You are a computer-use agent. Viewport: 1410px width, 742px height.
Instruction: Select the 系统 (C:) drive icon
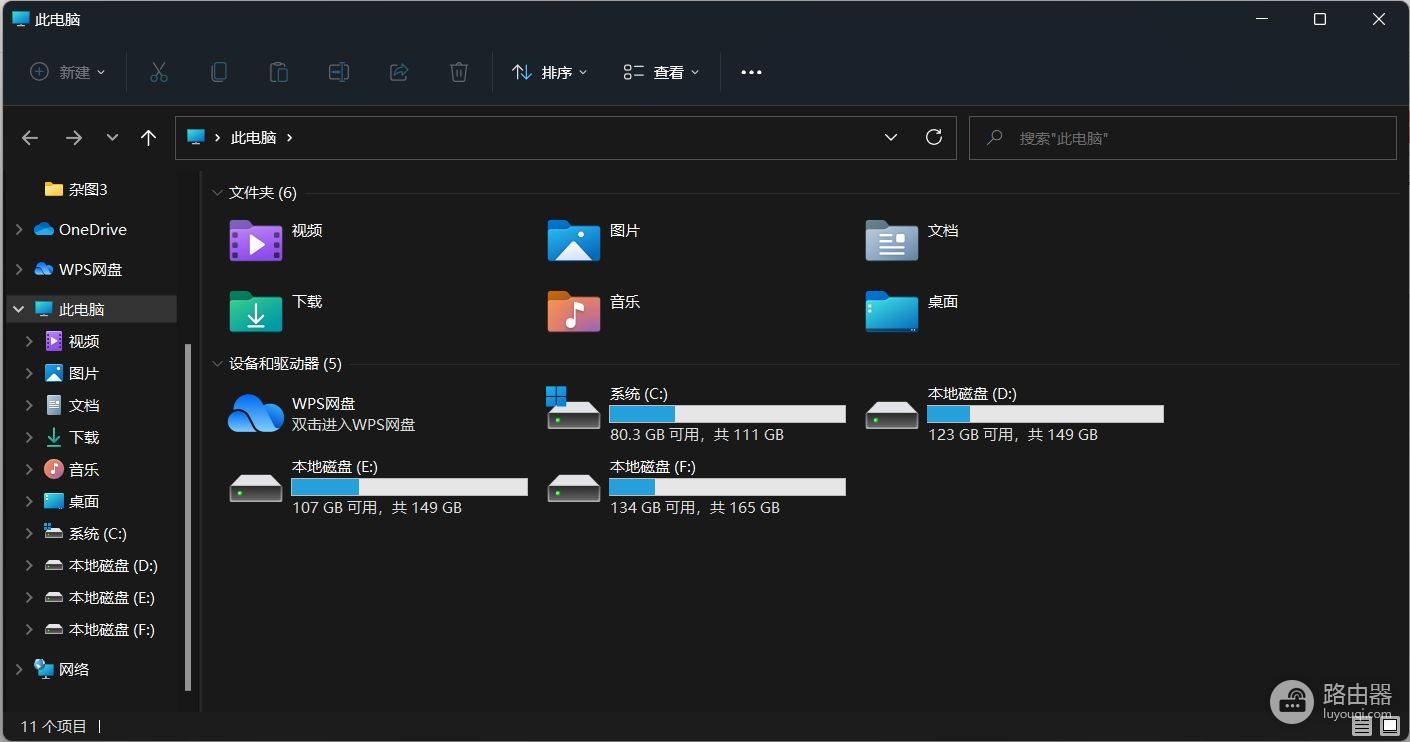[573, 409]
